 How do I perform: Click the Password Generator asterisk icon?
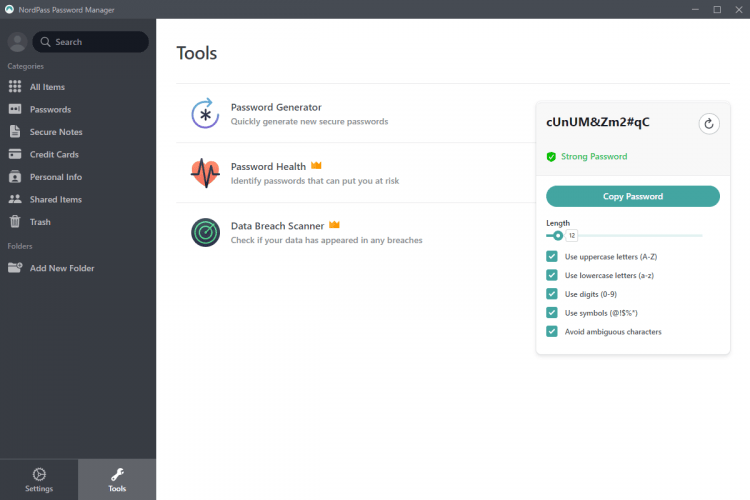[x=205, y=114]
